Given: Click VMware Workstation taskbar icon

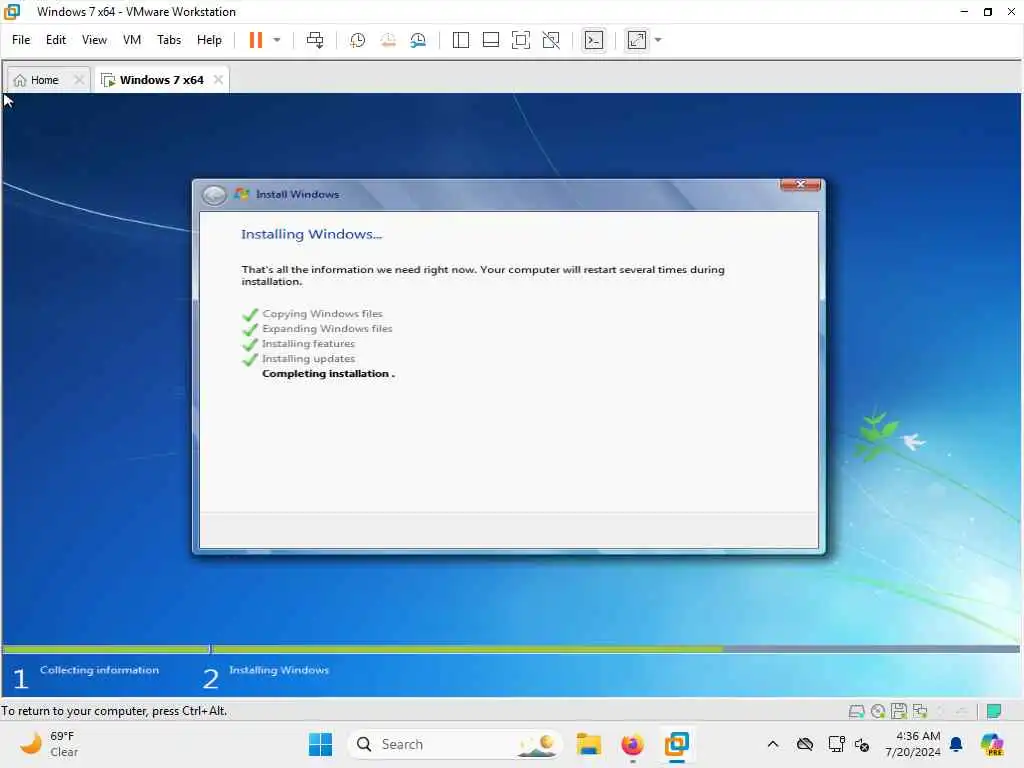Looking at the screenshot, I should pyautogui.click(x=677, y=744).
